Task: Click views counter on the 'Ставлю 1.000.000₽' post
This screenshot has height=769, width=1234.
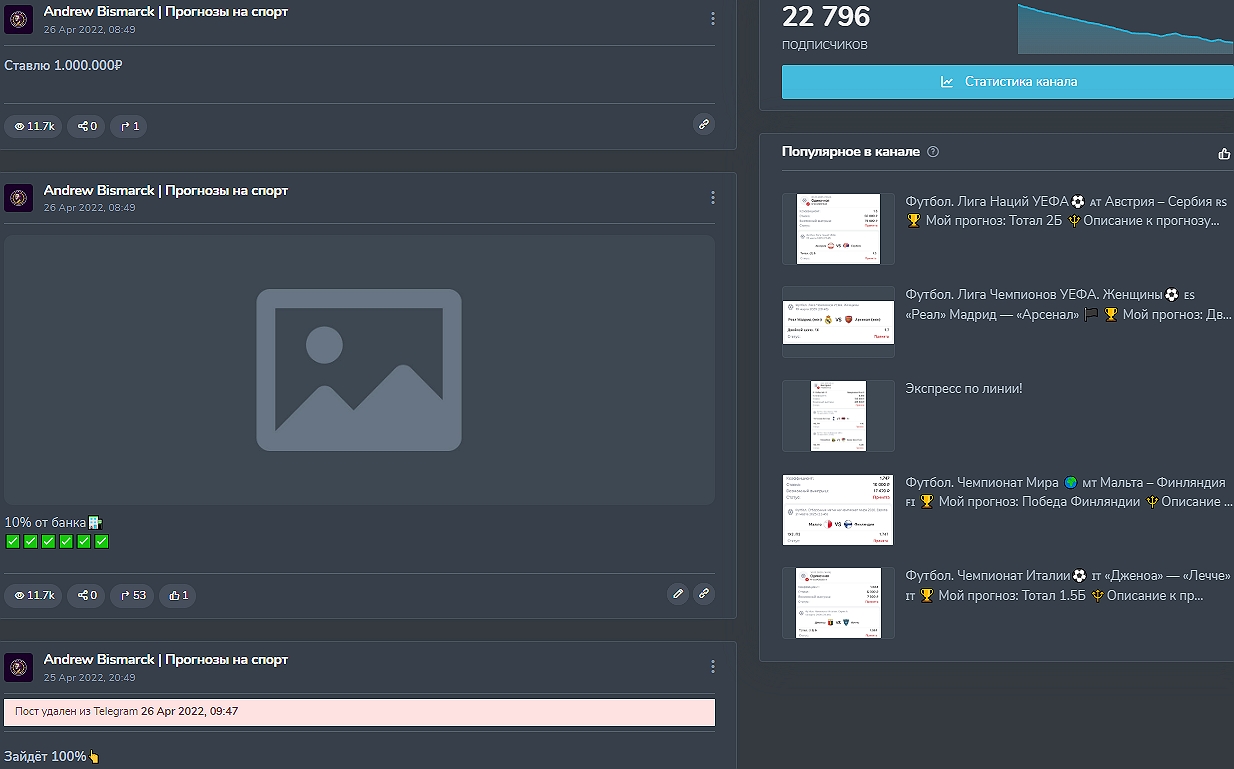Action: click(x=33, y=126)
